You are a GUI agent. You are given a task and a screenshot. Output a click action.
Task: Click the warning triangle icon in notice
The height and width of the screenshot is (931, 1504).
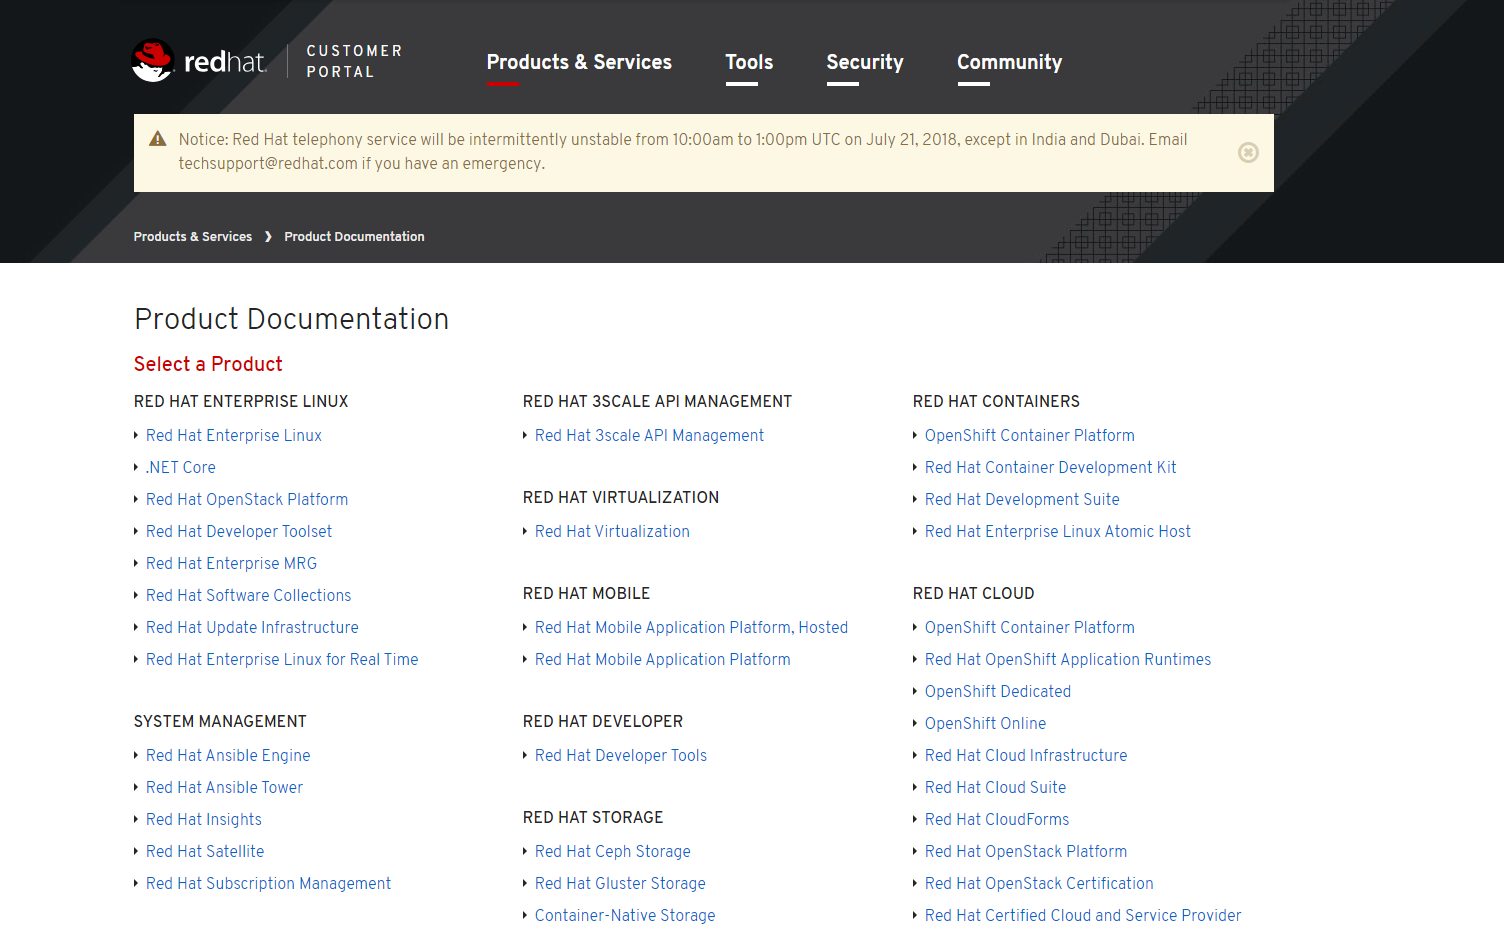[x=158, y=139]
